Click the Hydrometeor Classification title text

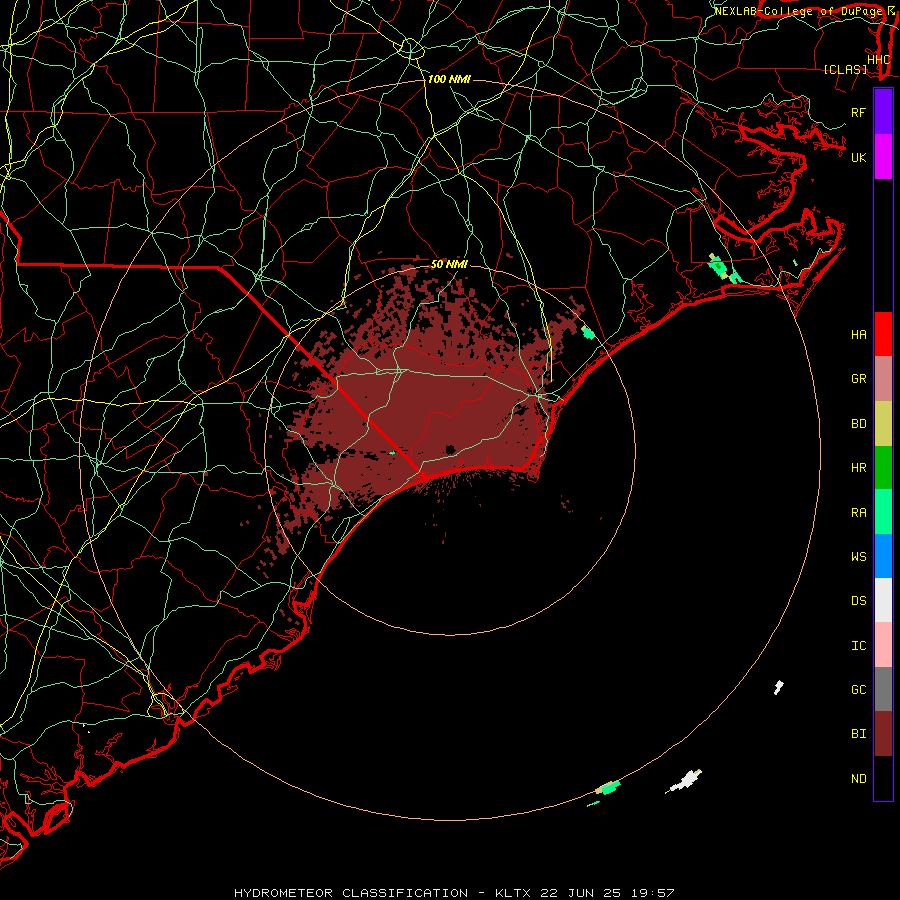click(x=350, y=893)
